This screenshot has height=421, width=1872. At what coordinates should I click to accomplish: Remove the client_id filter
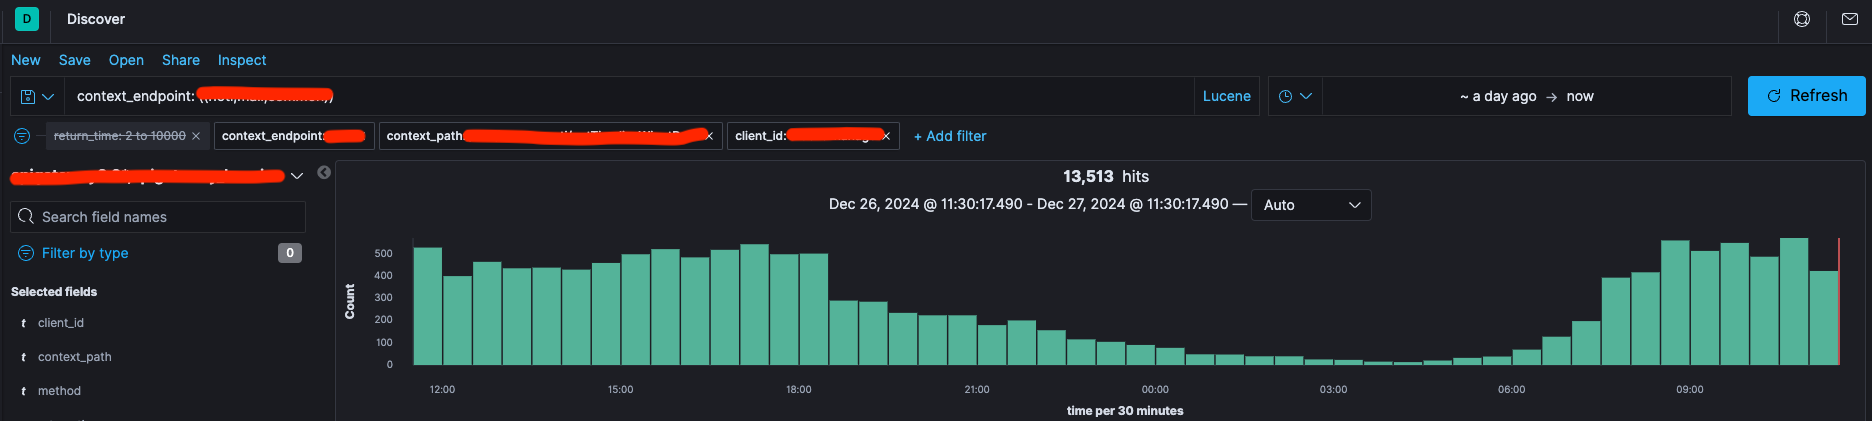tap(886, 136)
